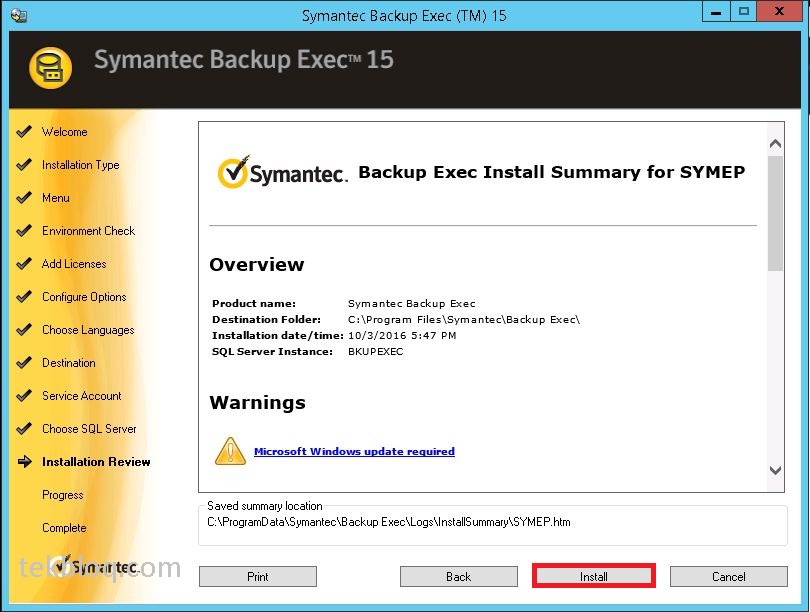This screenshot has height=612, width=810.
Task: Select the Menu step in sidebar
Action: click(56, 198)
